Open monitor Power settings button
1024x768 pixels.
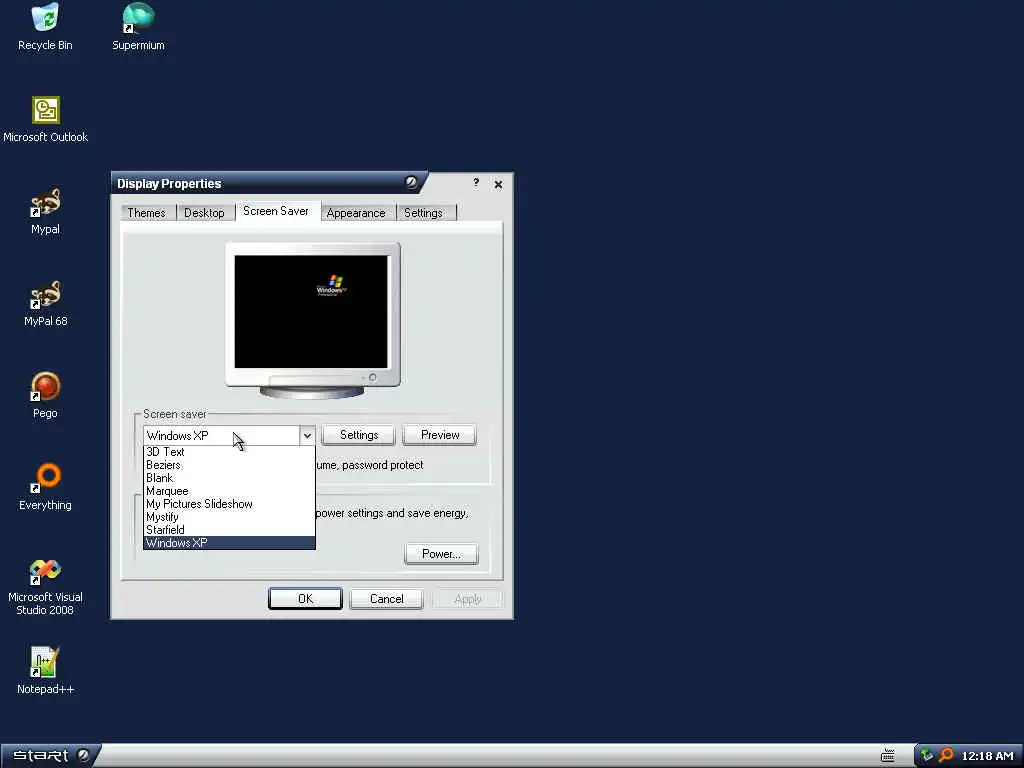[441, 554]
